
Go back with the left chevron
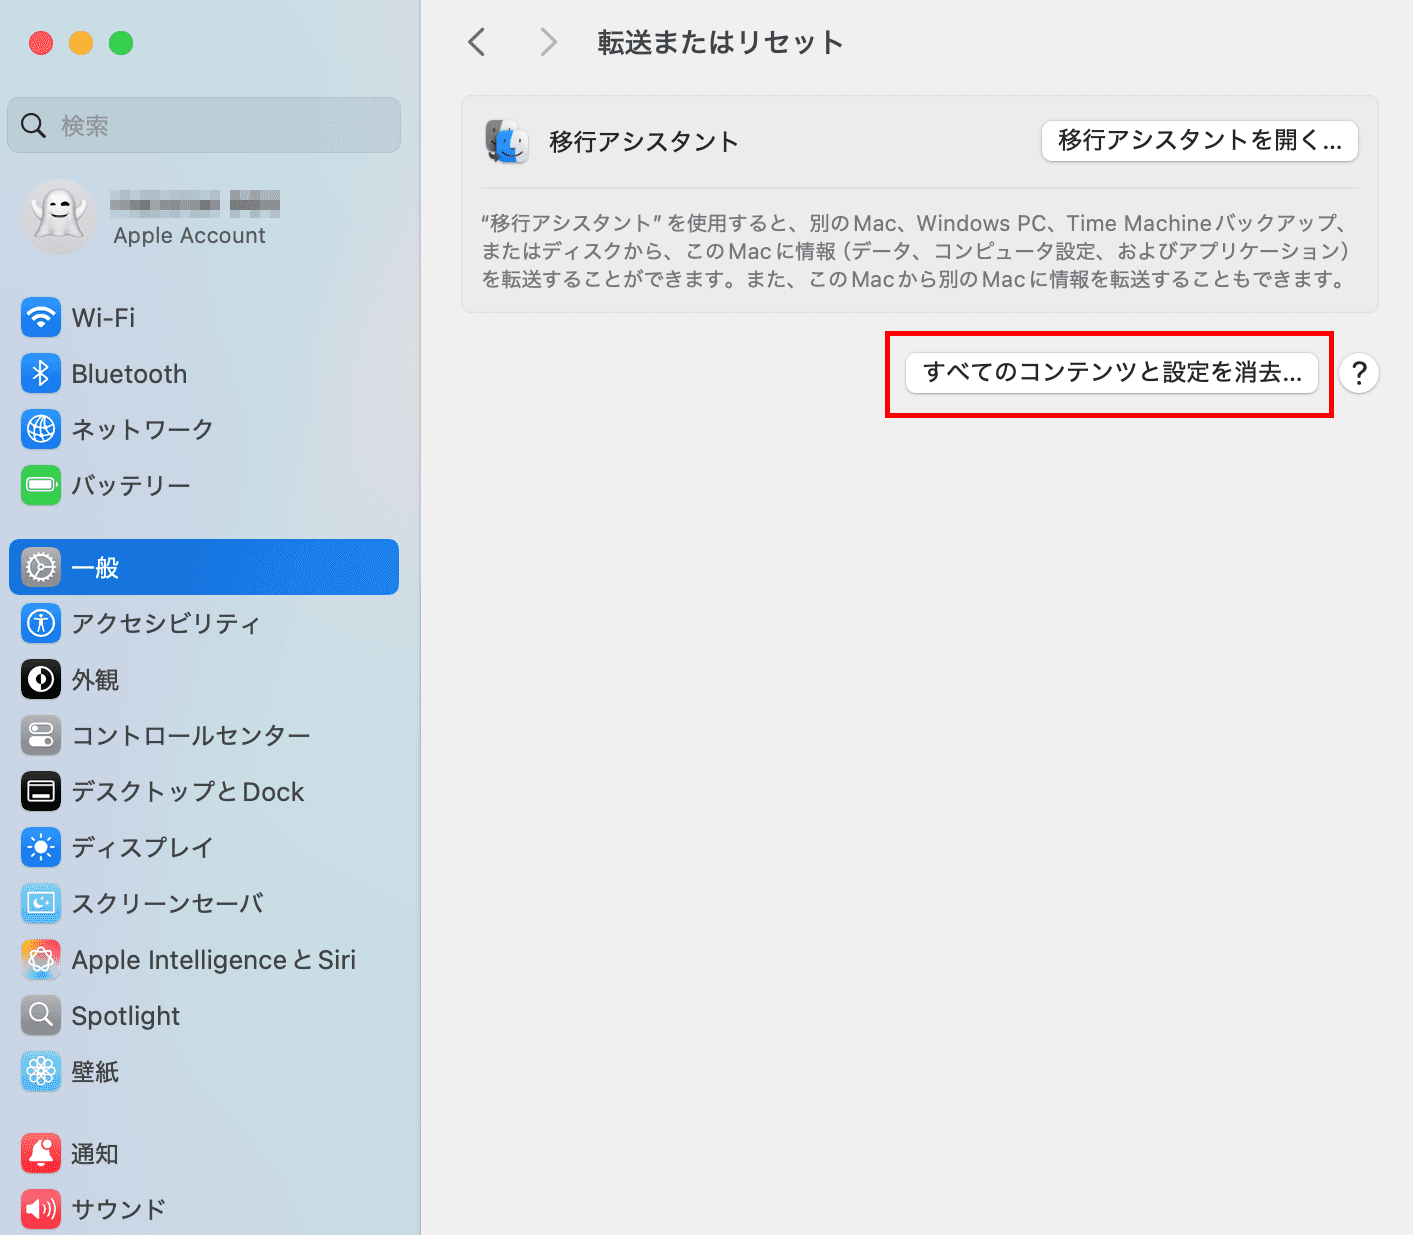[477, 42]
